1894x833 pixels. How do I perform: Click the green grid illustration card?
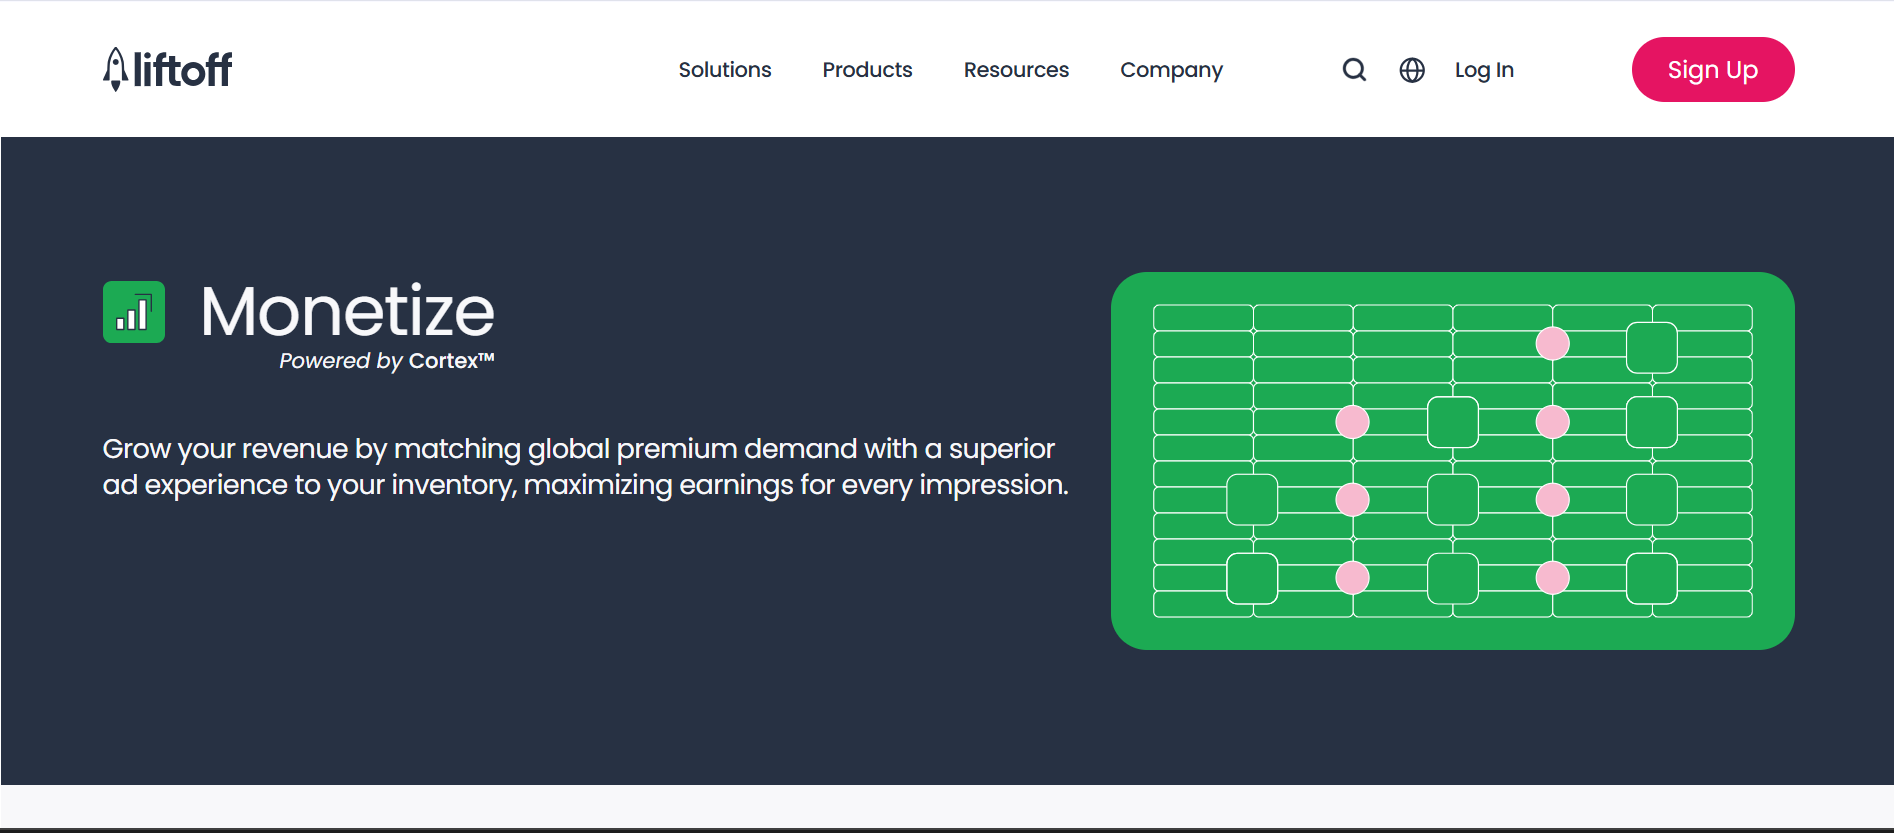(1452, 461)
